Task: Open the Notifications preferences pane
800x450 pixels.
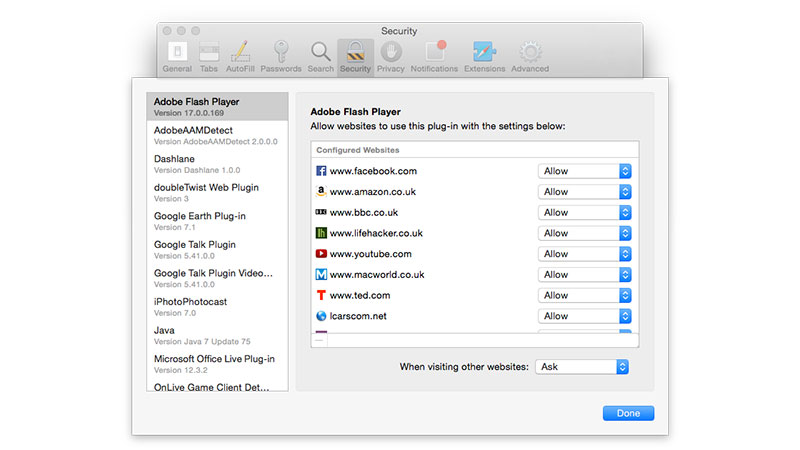Action: coord(434,57)
